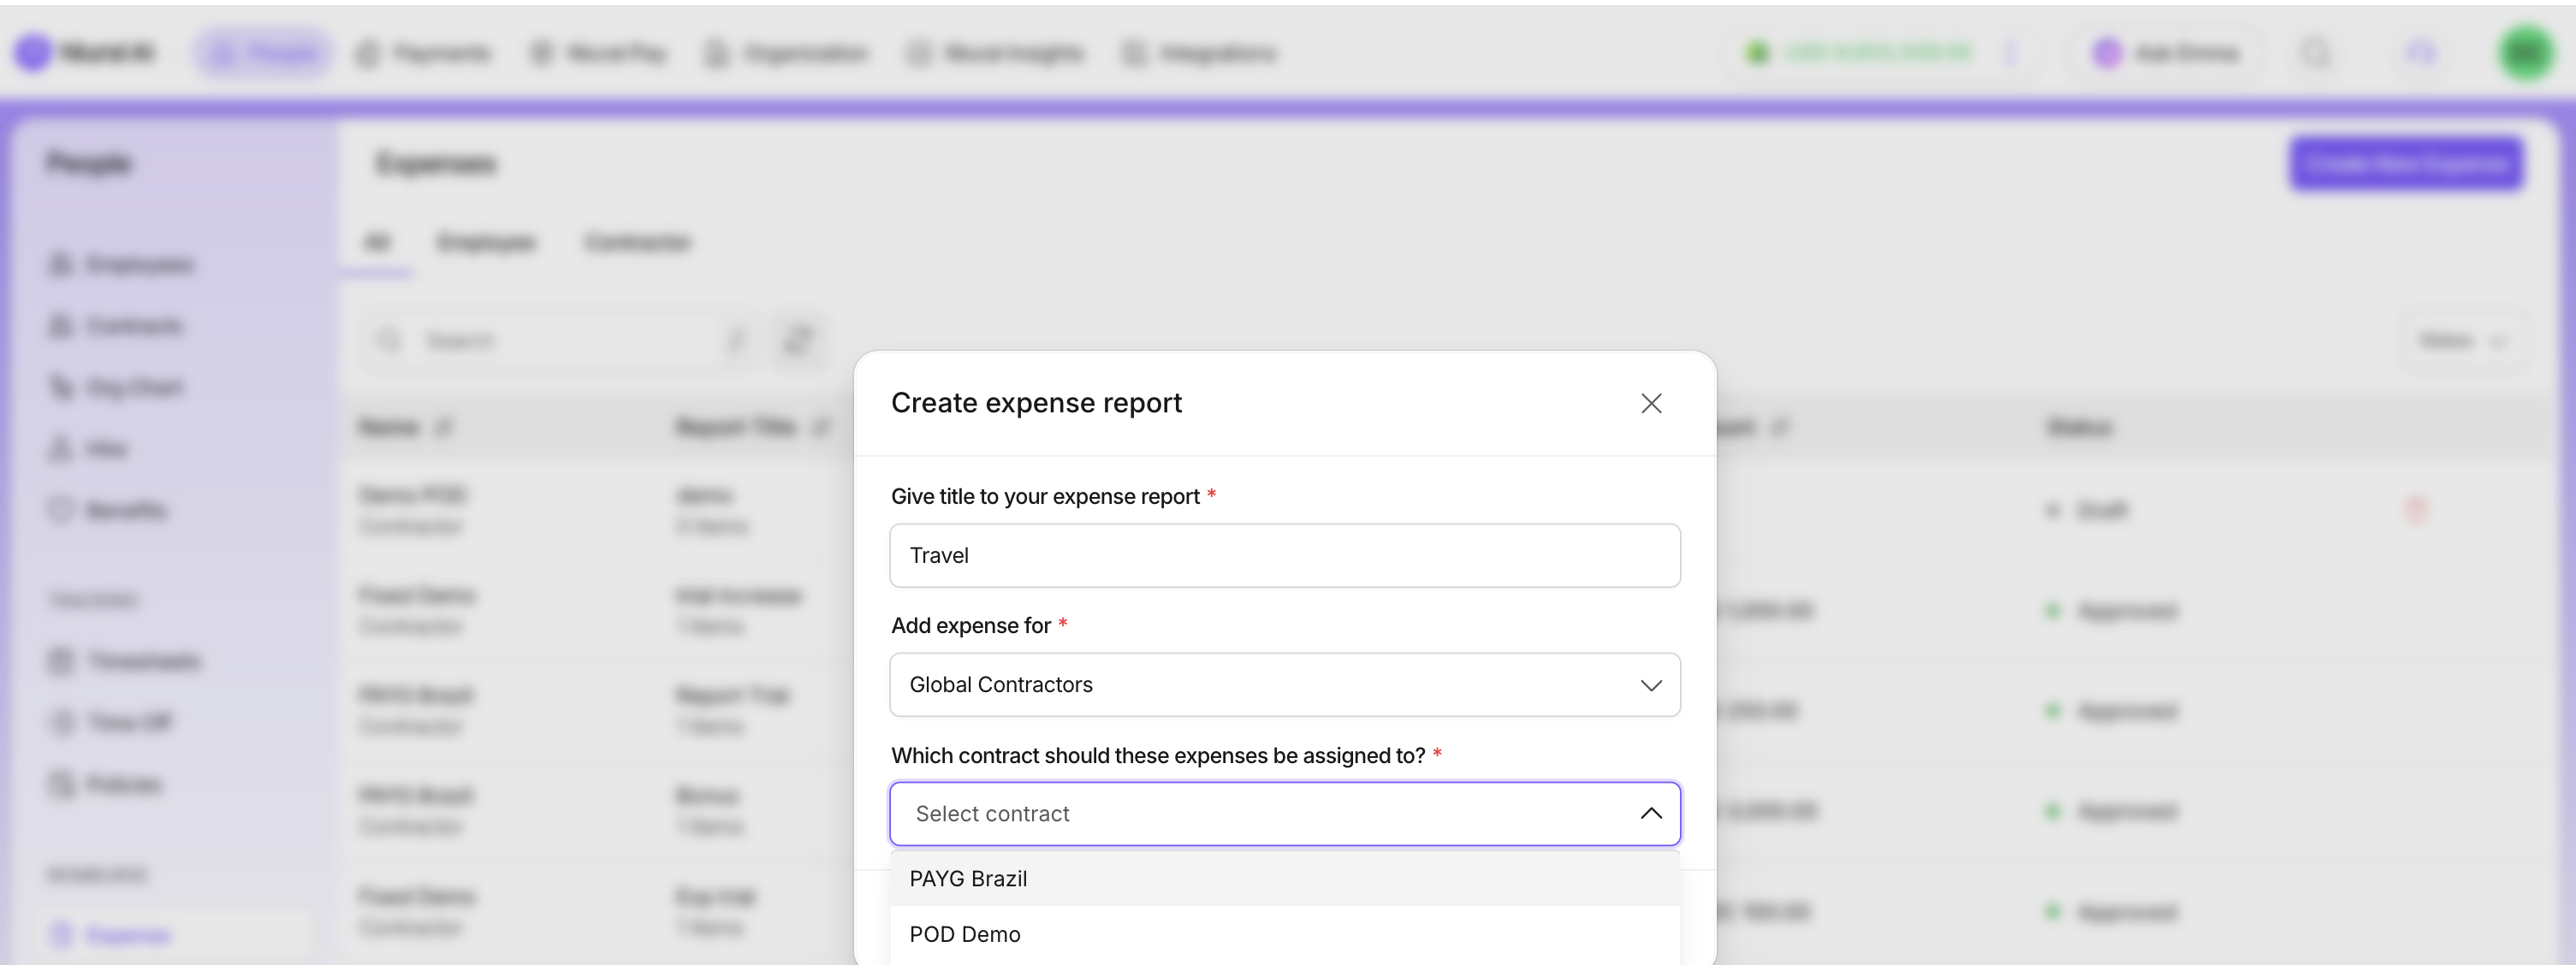Screen dimensions: 2576x965
Task: Click the Integrations nav item
Action: point(1200,53)
